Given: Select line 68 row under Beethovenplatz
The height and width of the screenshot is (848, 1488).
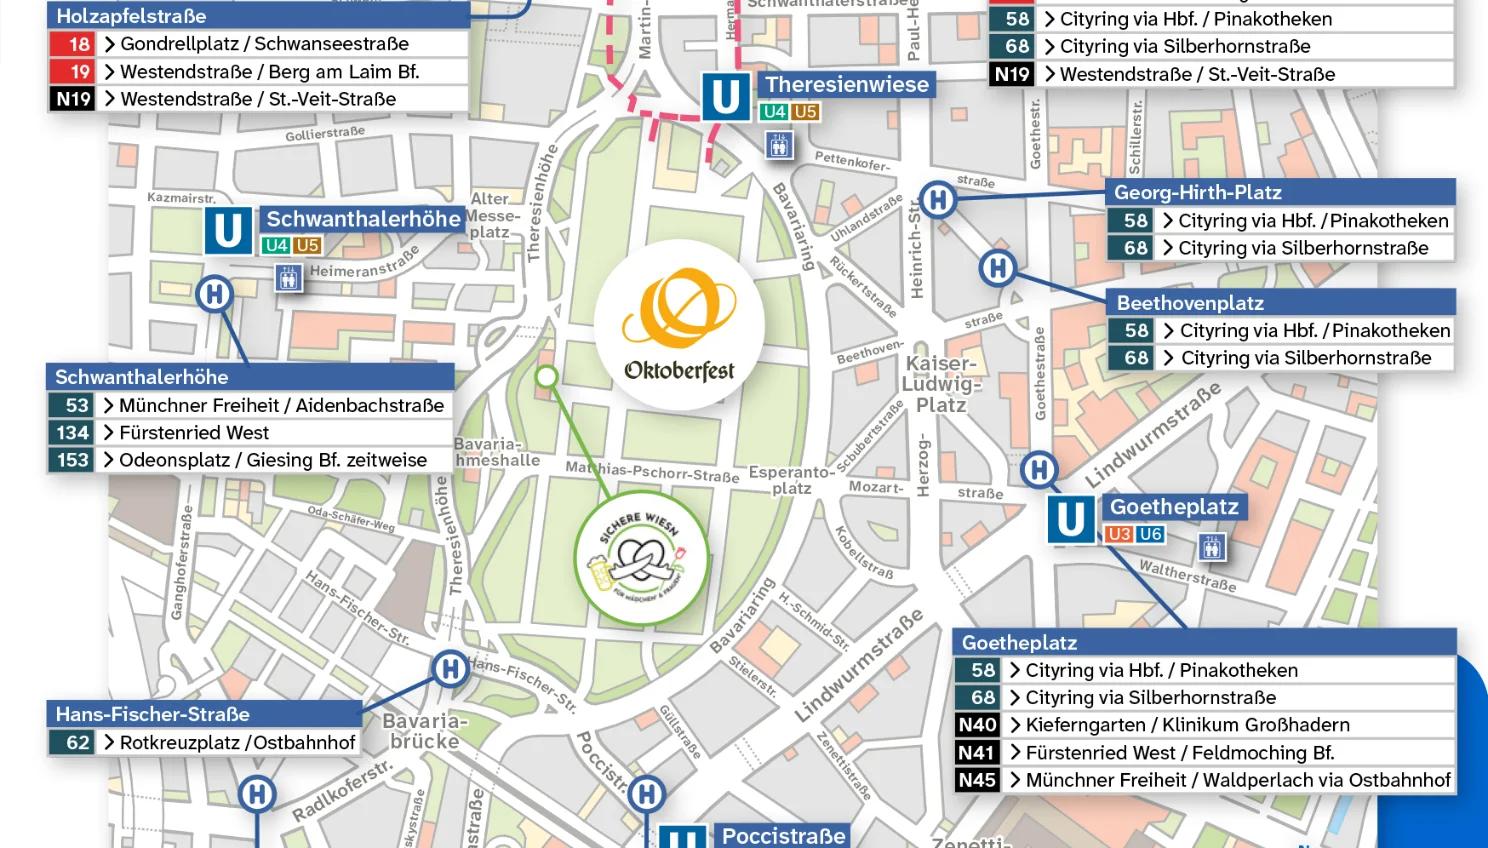Looking at the screenshot, I should [x=1281, y=358].
